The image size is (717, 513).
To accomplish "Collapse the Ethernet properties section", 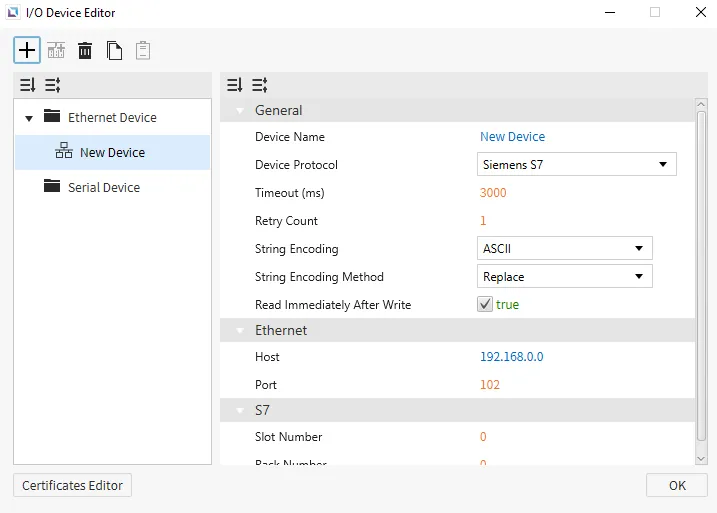I will pos(240,331).
